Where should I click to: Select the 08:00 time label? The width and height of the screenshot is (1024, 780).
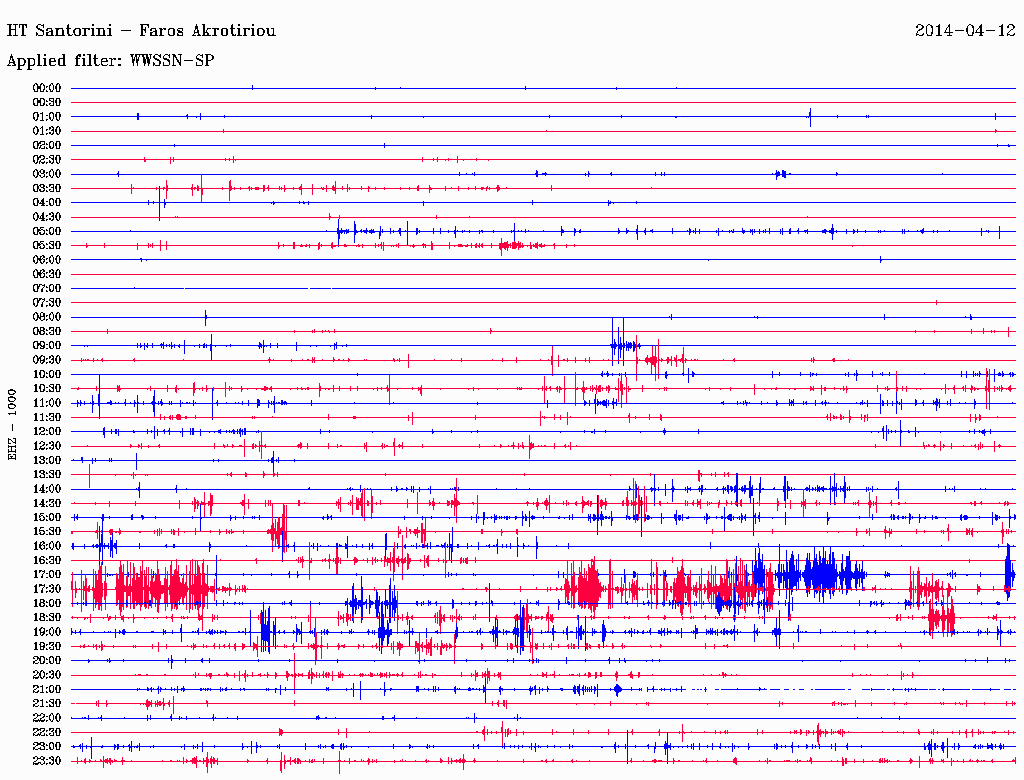point(47,317)
